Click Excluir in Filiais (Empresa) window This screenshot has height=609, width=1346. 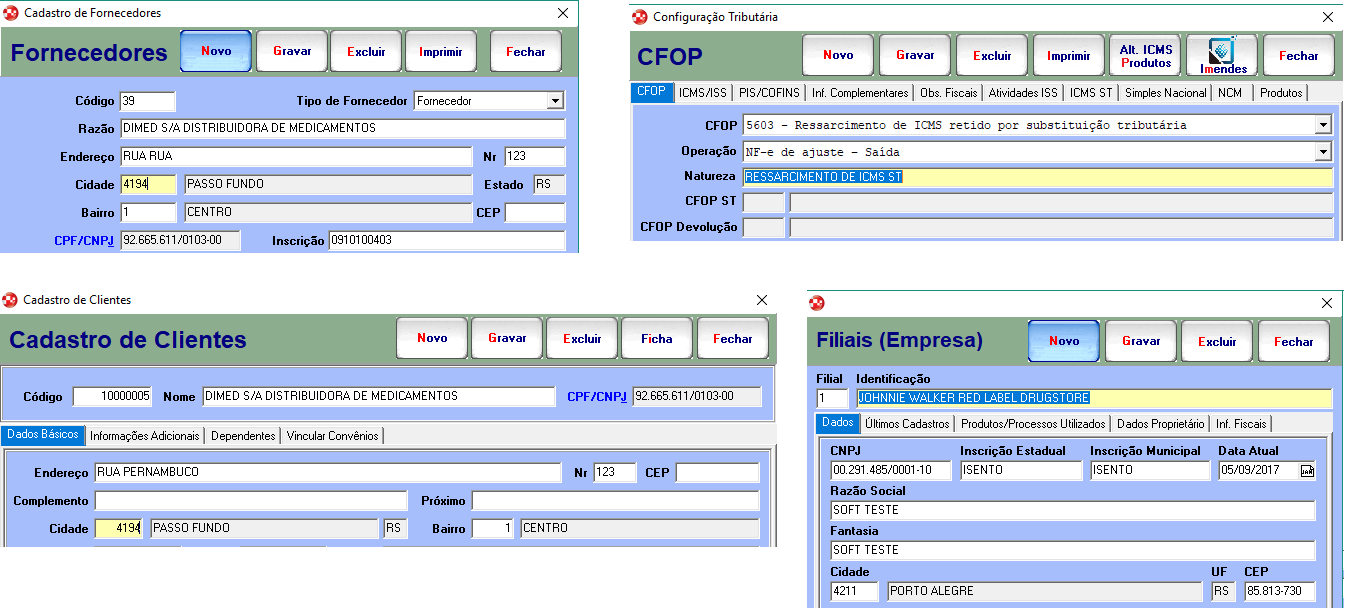pos(1217,341)
